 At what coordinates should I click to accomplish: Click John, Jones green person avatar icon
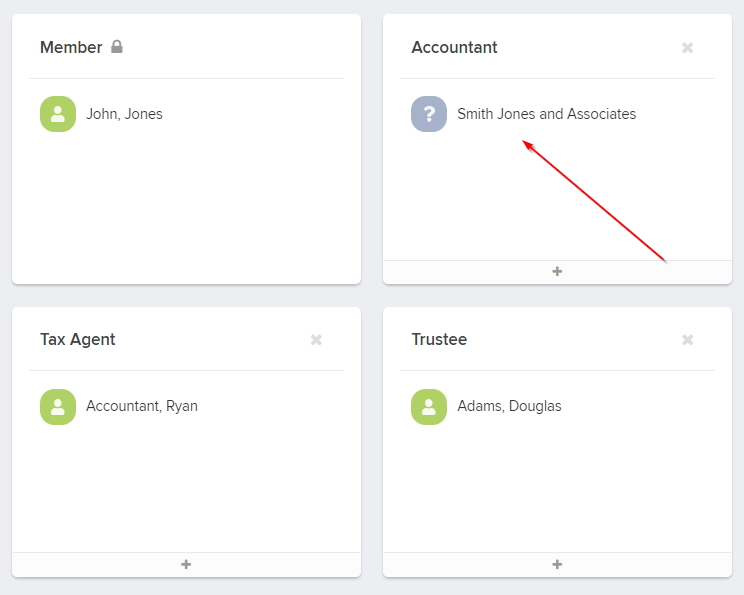pos(58,114)
